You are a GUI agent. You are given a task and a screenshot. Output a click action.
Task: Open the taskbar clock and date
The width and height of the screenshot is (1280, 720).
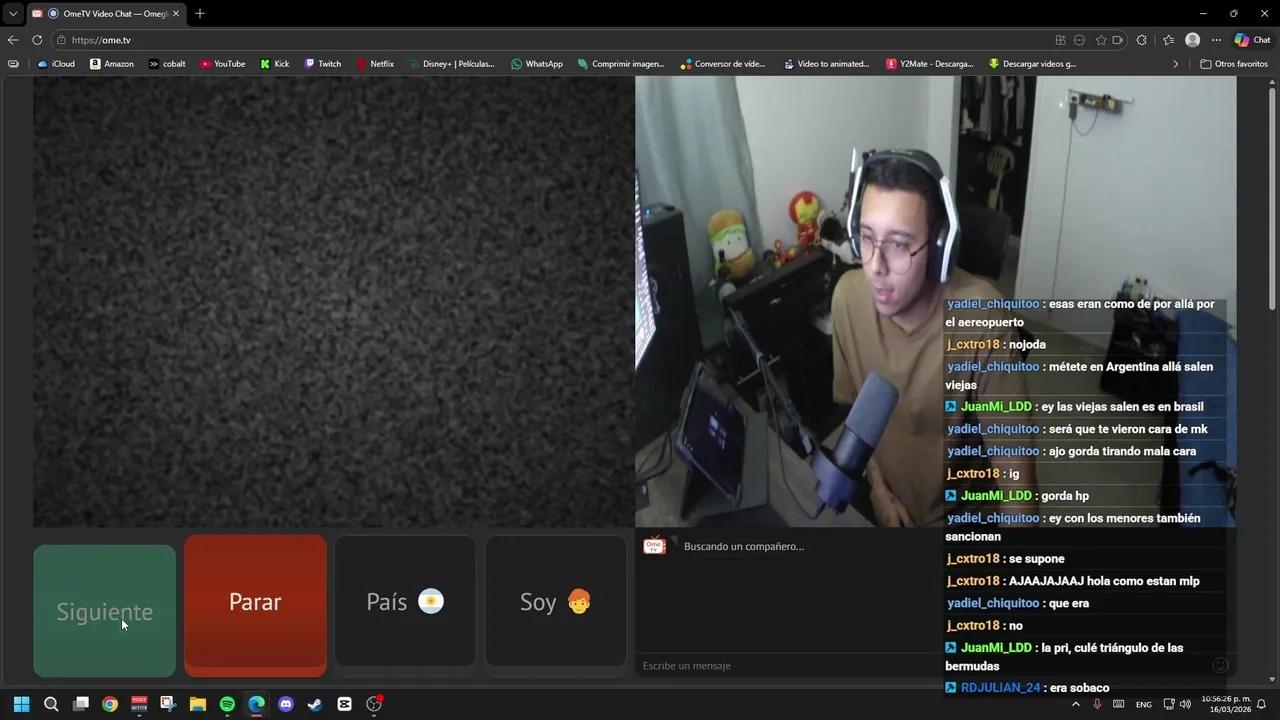tap(1226, 704)
